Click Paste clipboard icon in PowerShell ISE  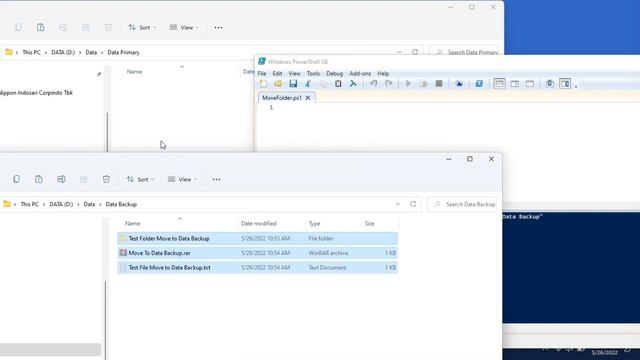(338, 84)
